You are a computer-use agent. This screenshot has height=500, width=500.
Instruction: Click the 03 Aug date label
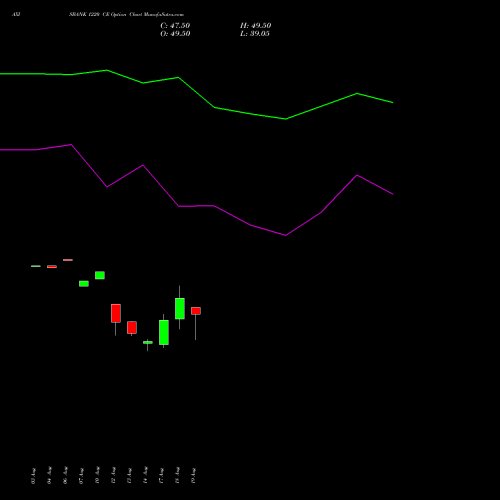[x=33, y=476]
